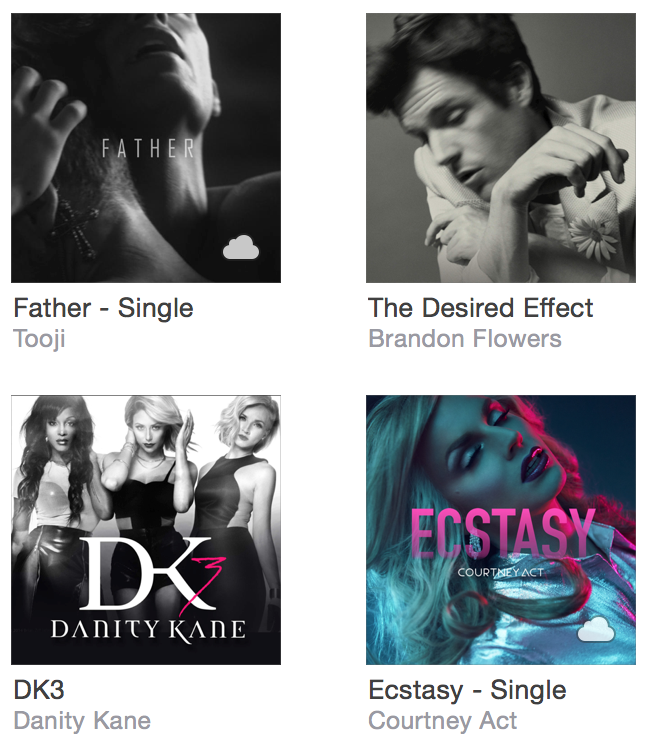Click the FATHER lettering on the cover
The height and width of the screenshot is (746, 648).
(x=148, y=148)
